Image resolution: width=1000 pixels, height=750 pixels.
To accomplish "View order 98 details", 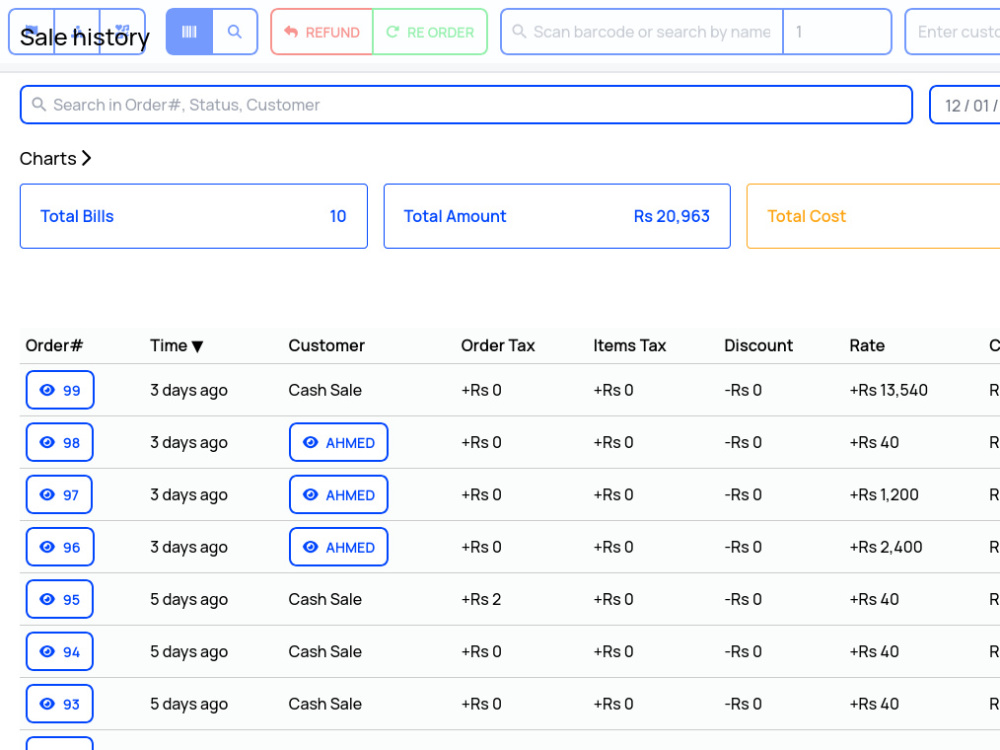I will click(59, 442).
